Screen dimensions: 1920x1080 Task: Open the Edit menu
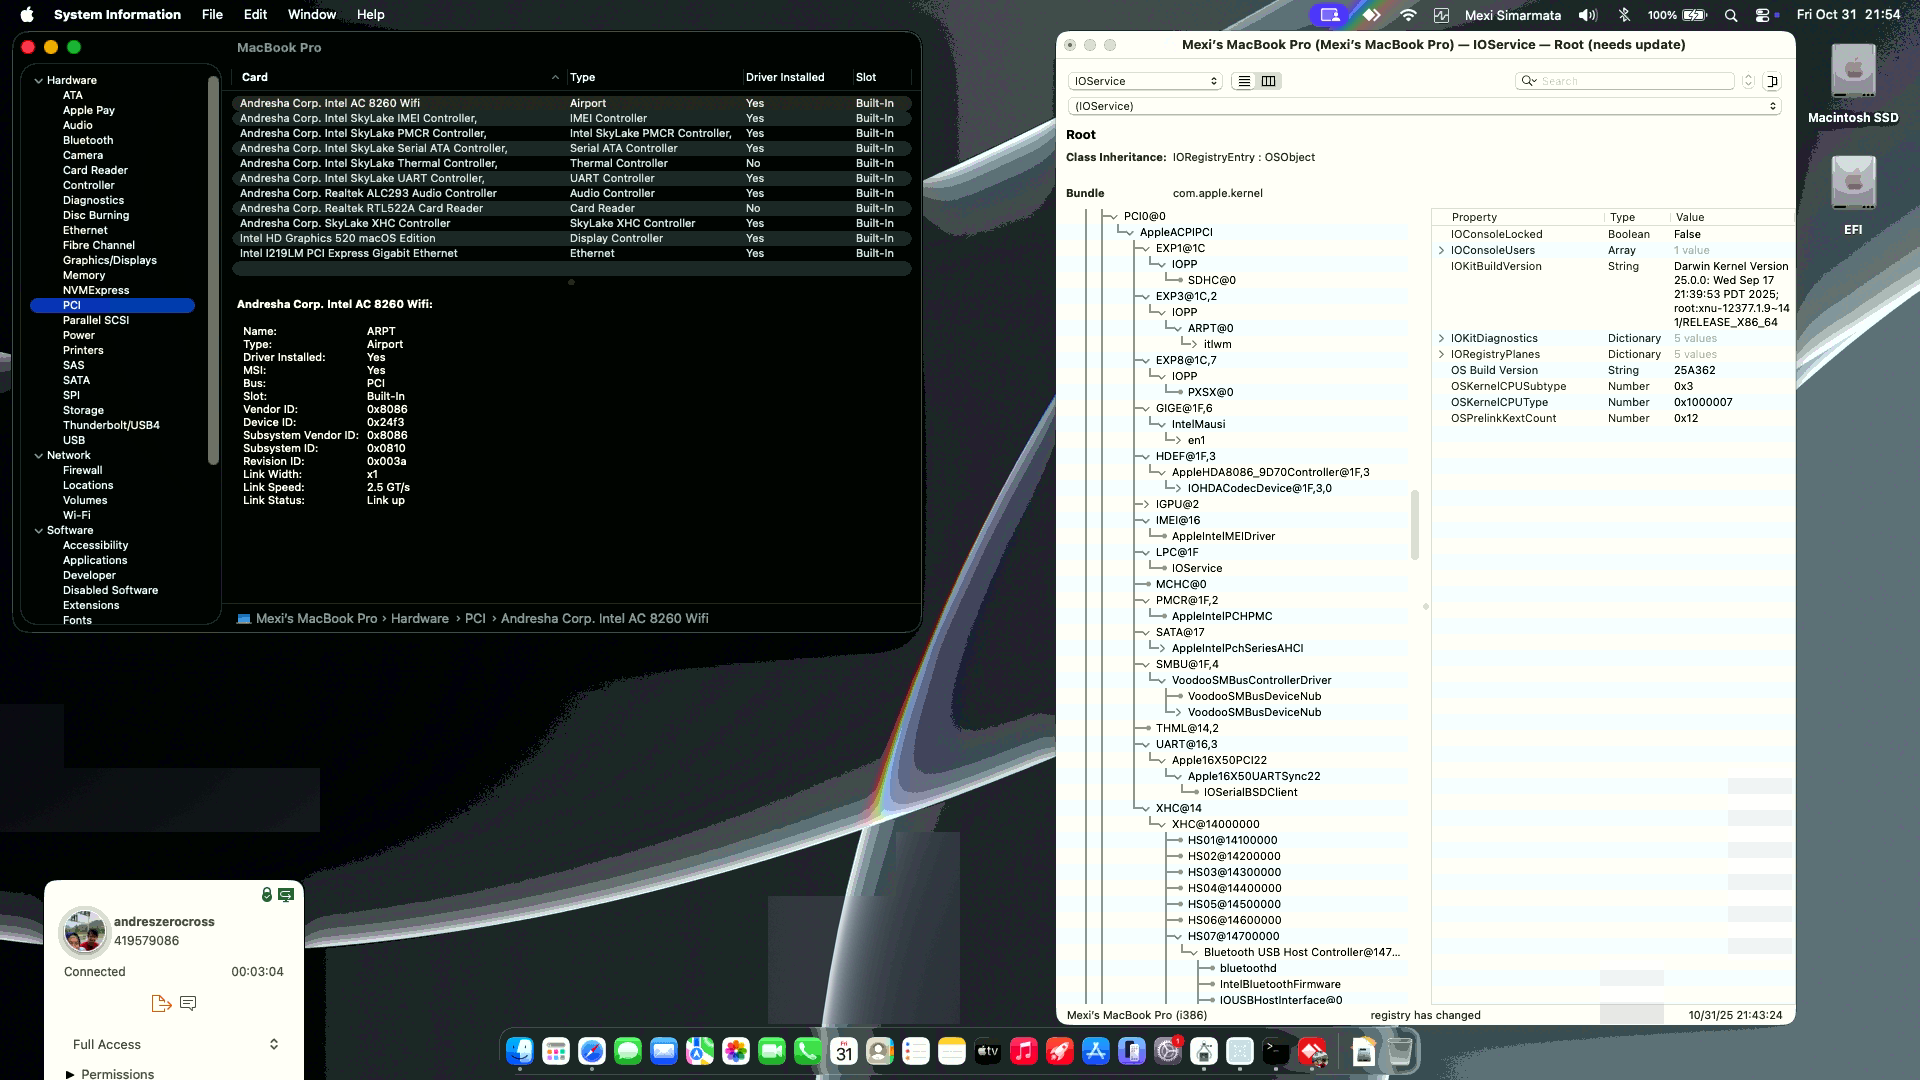(x=255, y=15)
